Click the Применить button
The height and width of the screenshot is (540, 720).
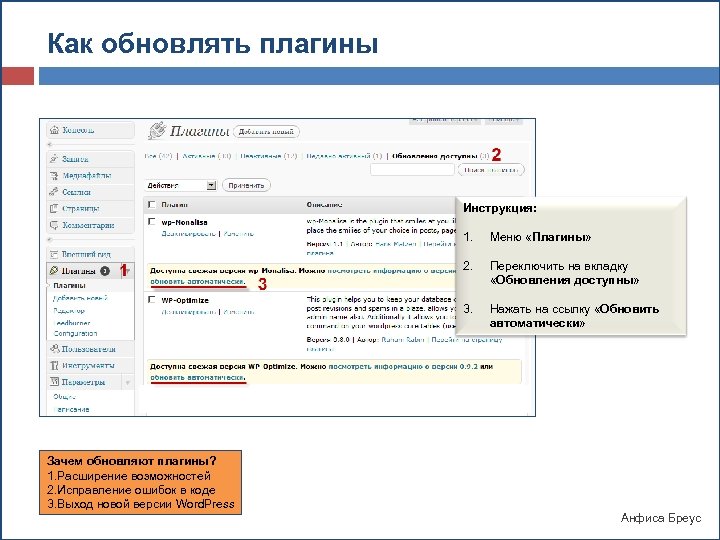coord(246,186)
